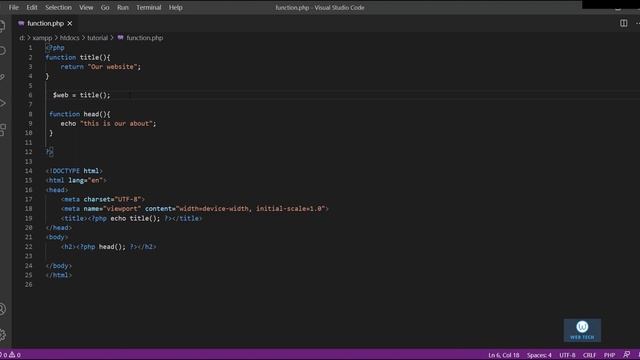Click '<!DOCTYPE html>' on line 14

click(x=74, y=171)
